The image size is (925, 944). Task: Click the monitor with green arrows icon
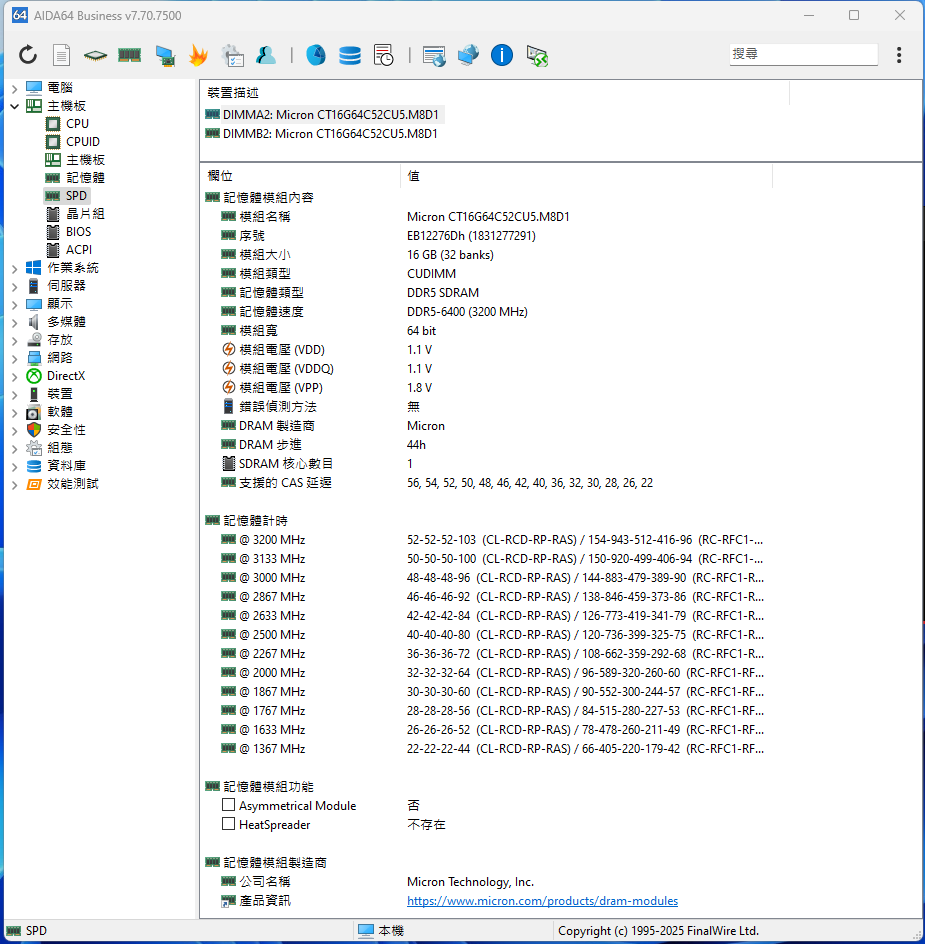point(537,56)
